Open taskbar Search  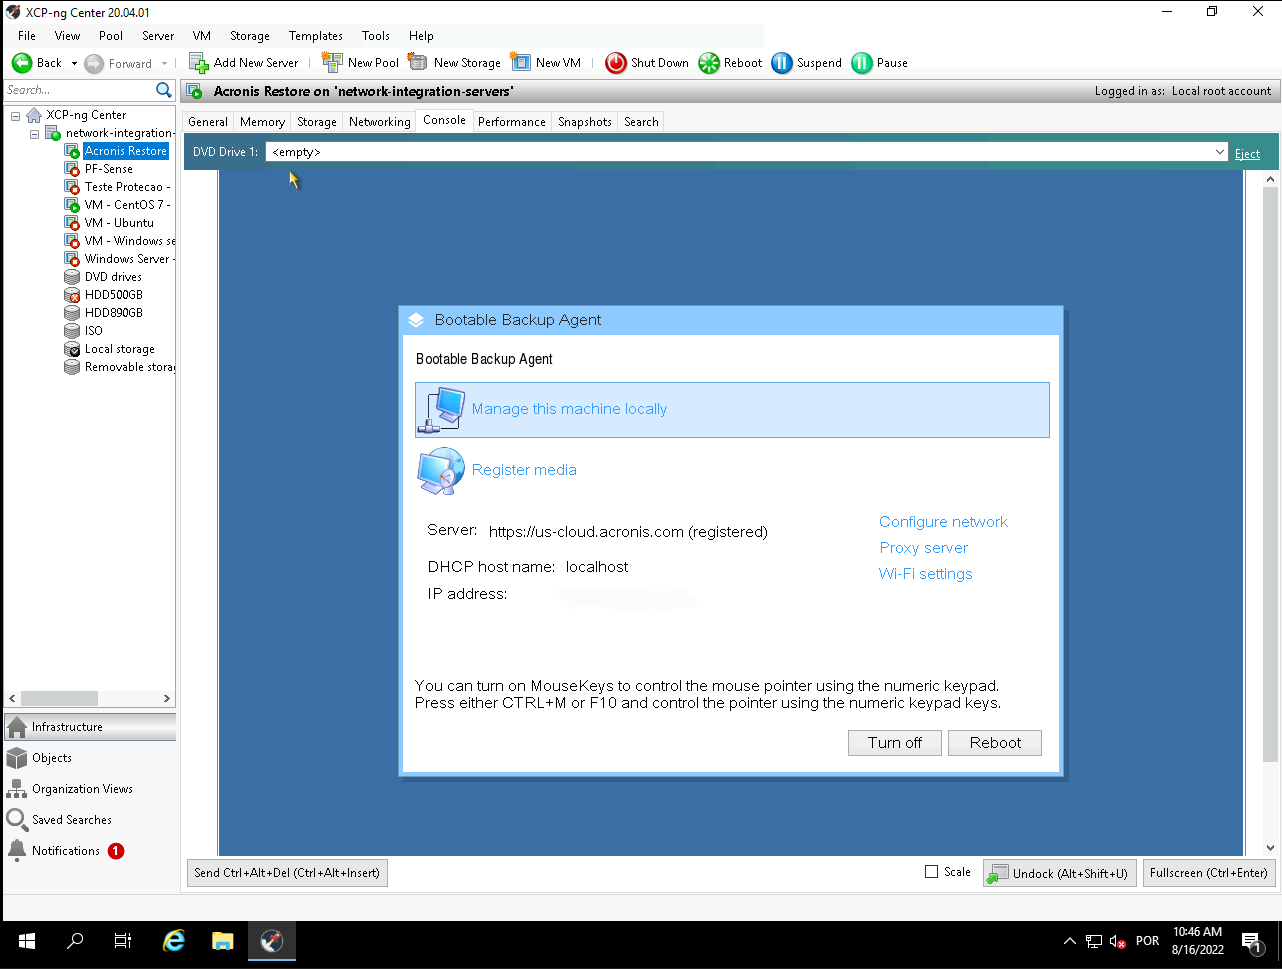(x=75, y=941)
